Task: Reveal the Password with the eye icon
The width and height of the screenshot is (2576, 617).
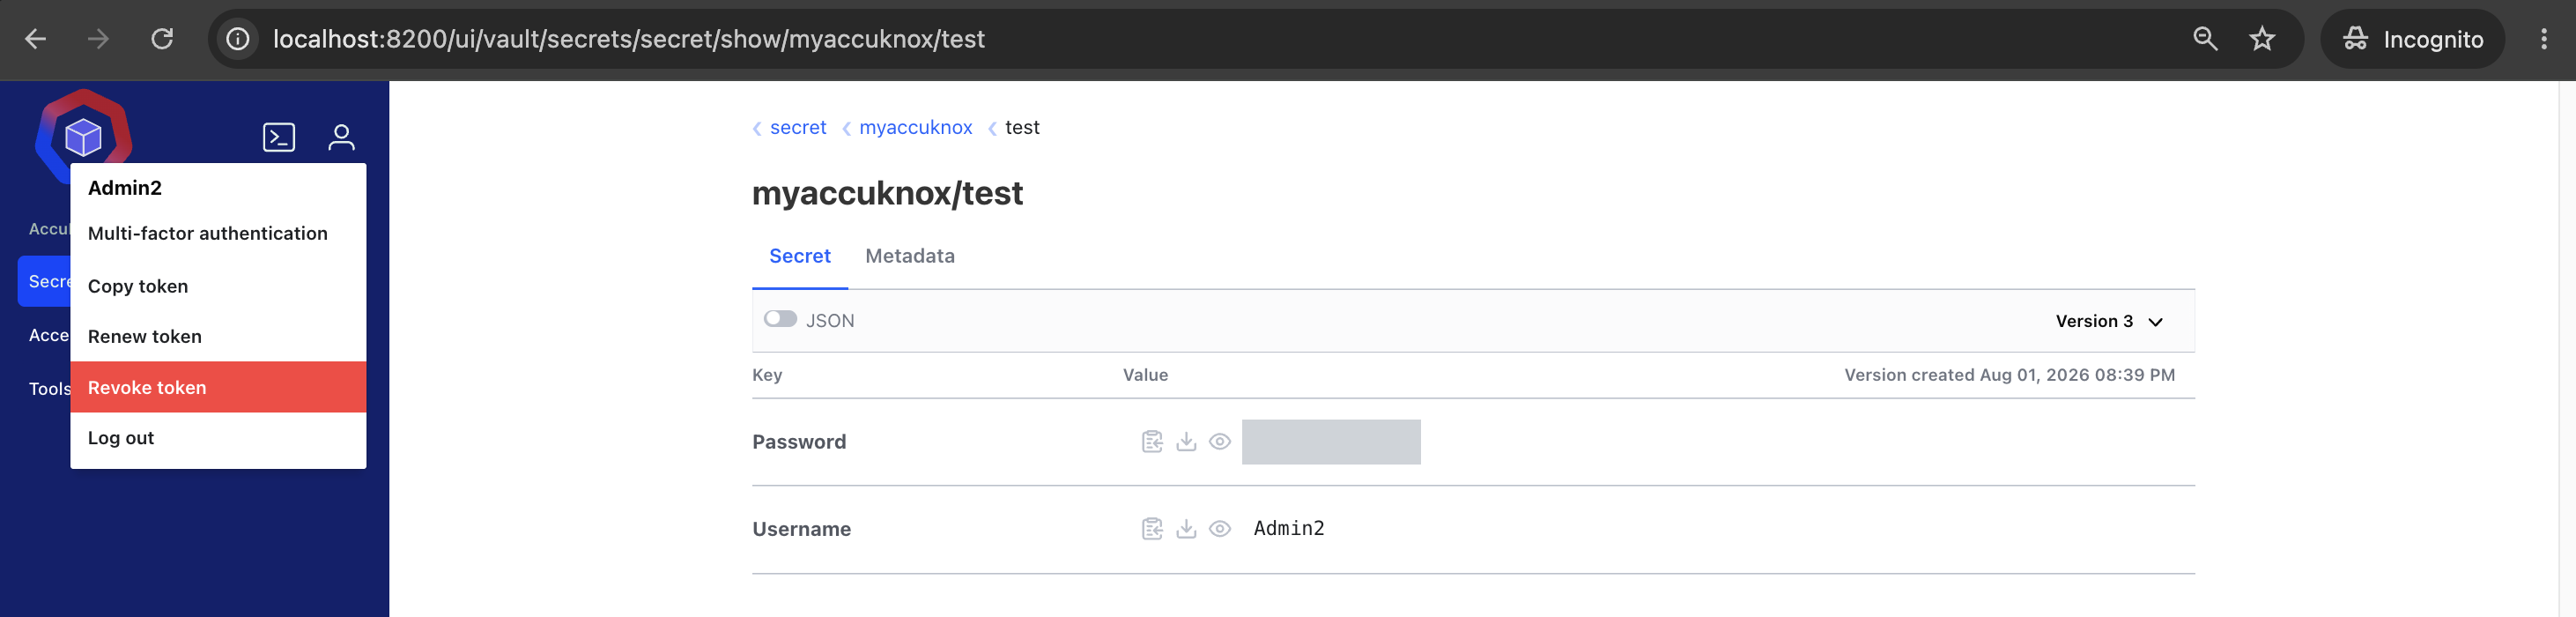Action: [1220, 442]
